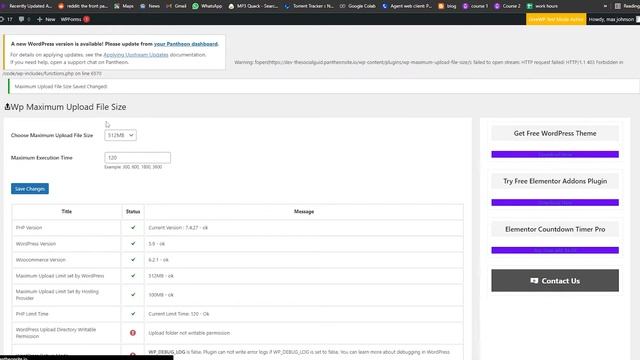Viewport: 640px width, 360px height.
Task: Open the Agent web client bookmark
Action: pos(407,6)
